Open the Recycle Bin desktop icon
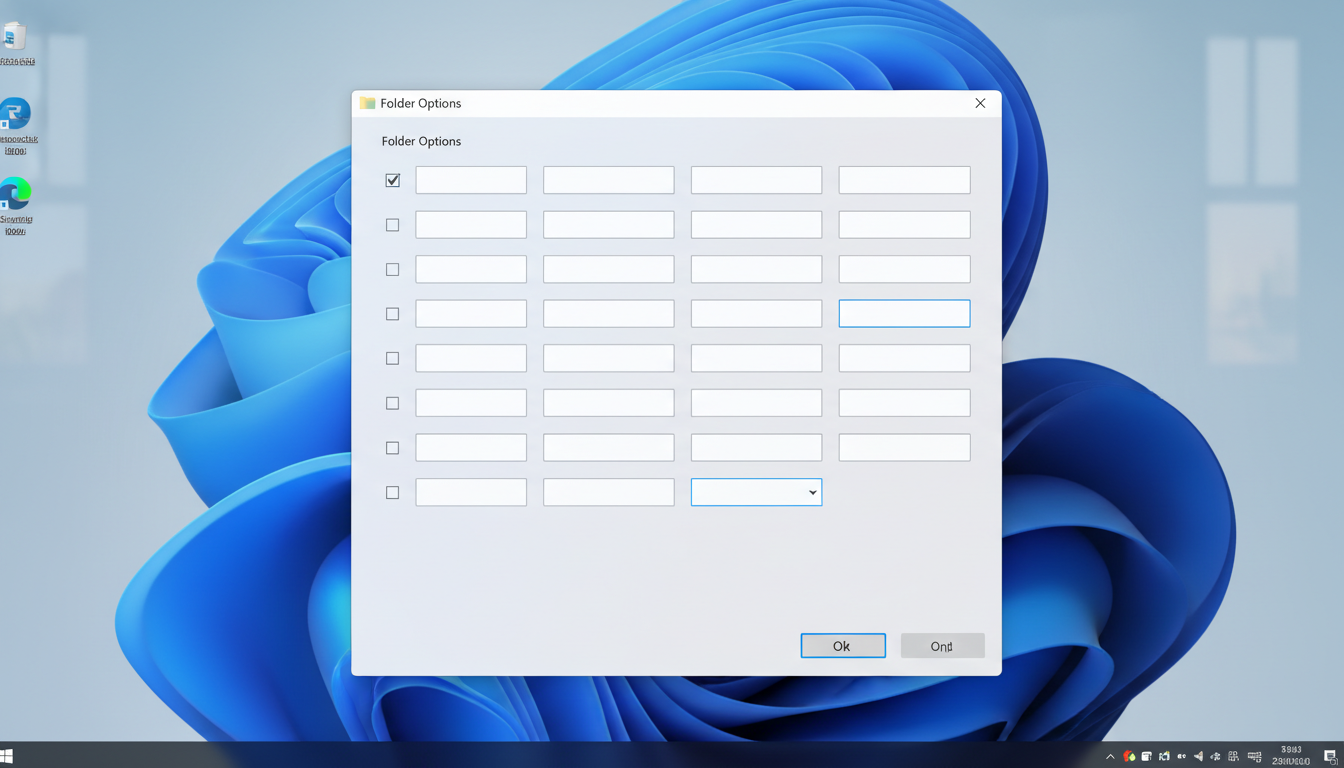 (15, 39)
